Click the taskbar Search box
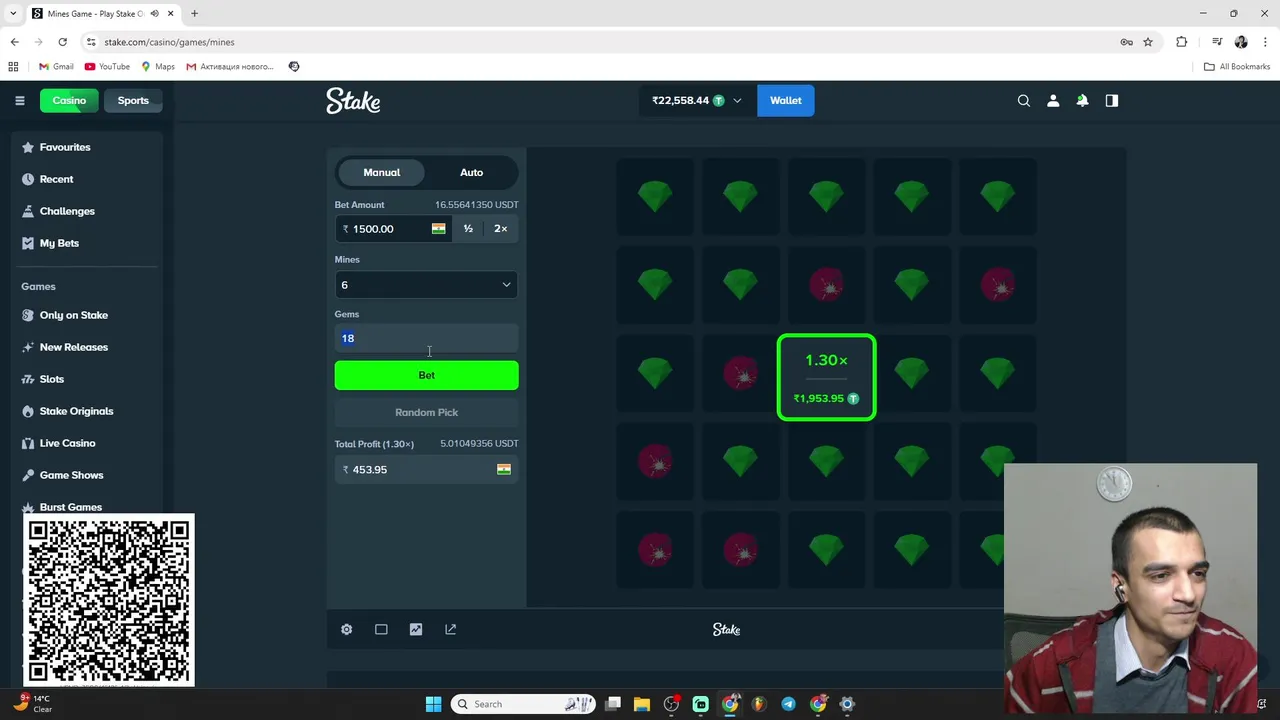 click(523, 704)
